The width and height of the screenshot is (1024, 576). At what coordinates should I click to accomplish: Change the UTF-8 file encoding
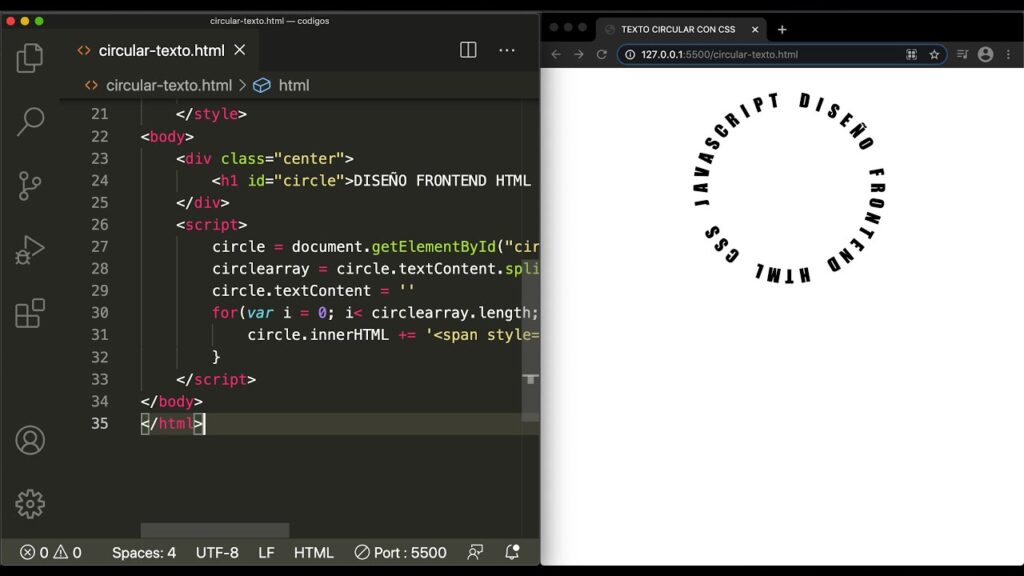point(217,553)
